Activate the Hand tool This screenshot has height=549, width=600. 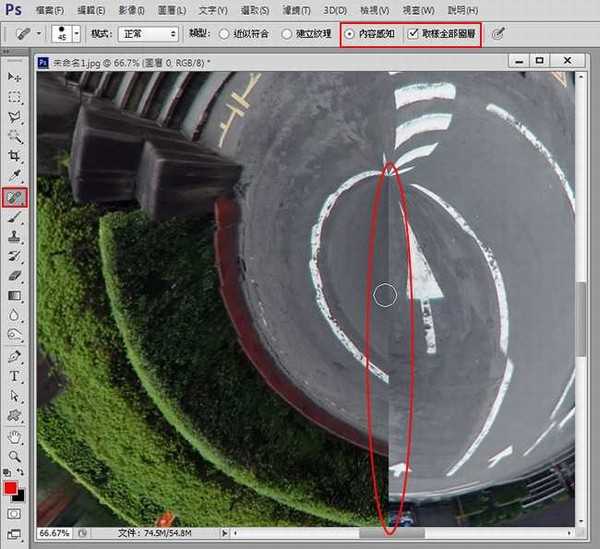[x=15, y=436]
